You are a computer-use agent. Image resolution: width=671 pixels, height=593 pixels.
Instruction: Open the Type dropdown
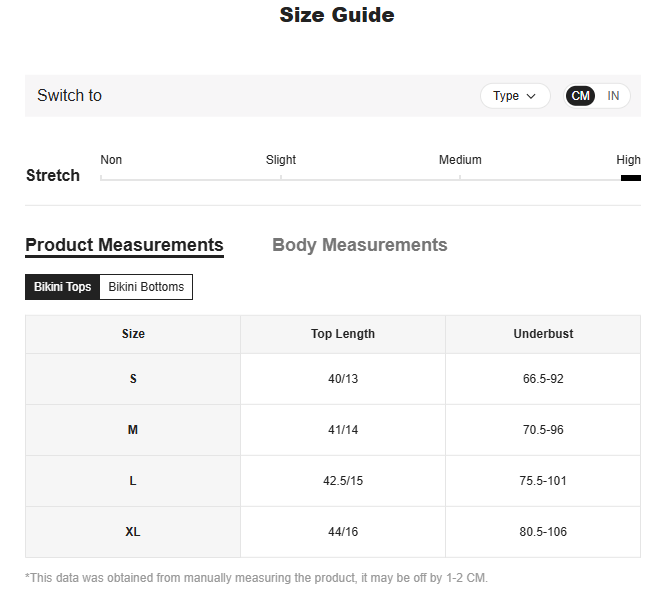coord(515,96)
